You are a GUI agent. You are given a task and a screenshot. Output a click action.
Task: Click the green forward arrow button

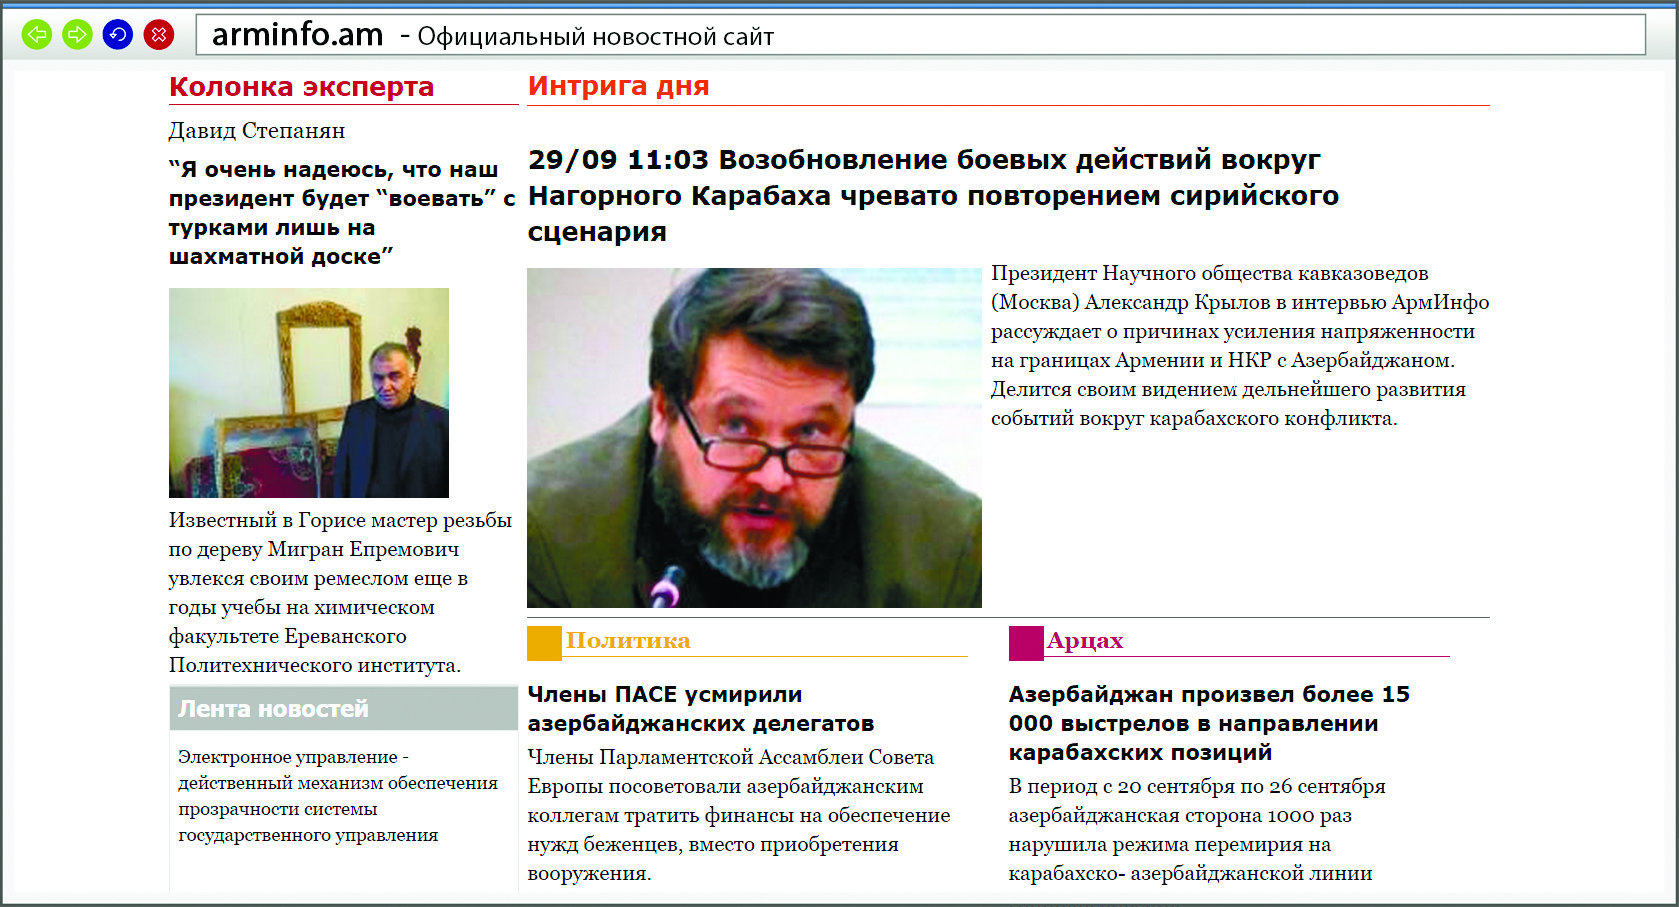77,35
